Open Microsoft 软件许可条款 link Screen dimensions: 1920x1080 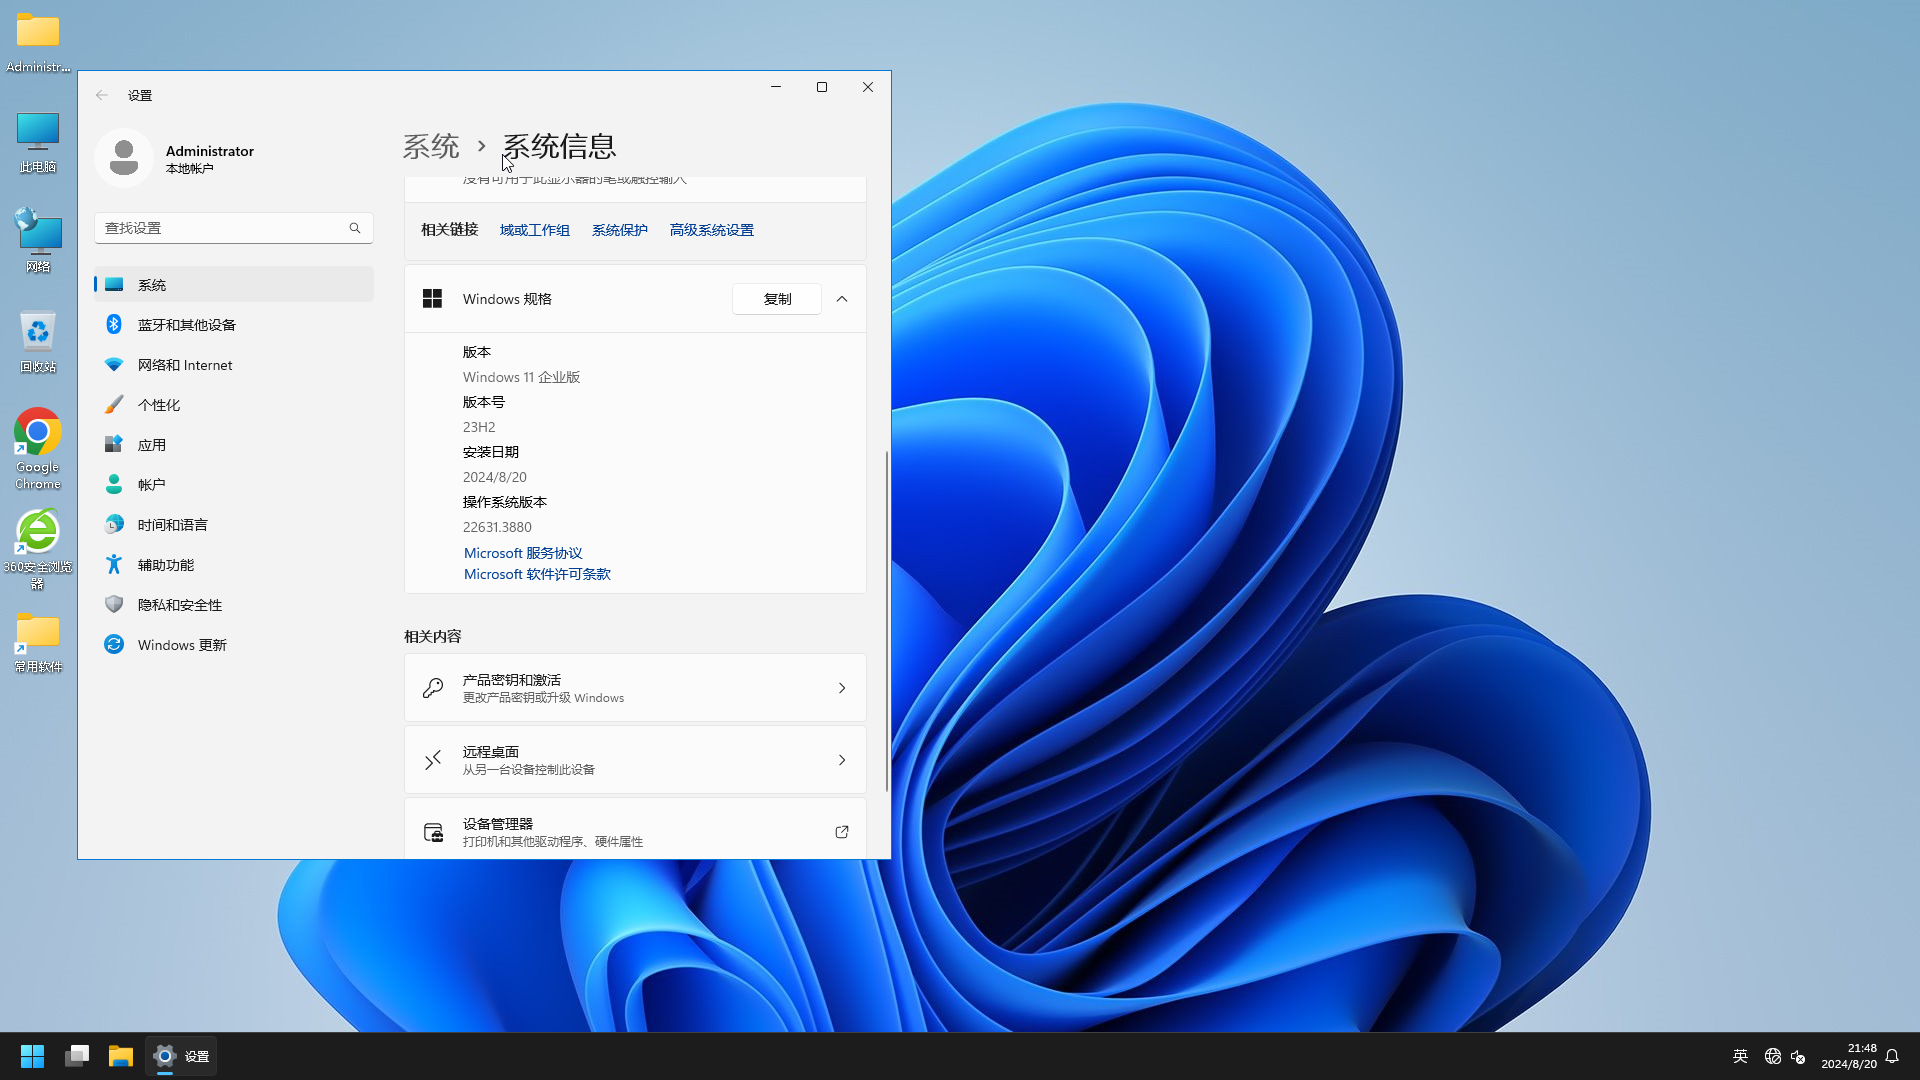tap(537, 574)
